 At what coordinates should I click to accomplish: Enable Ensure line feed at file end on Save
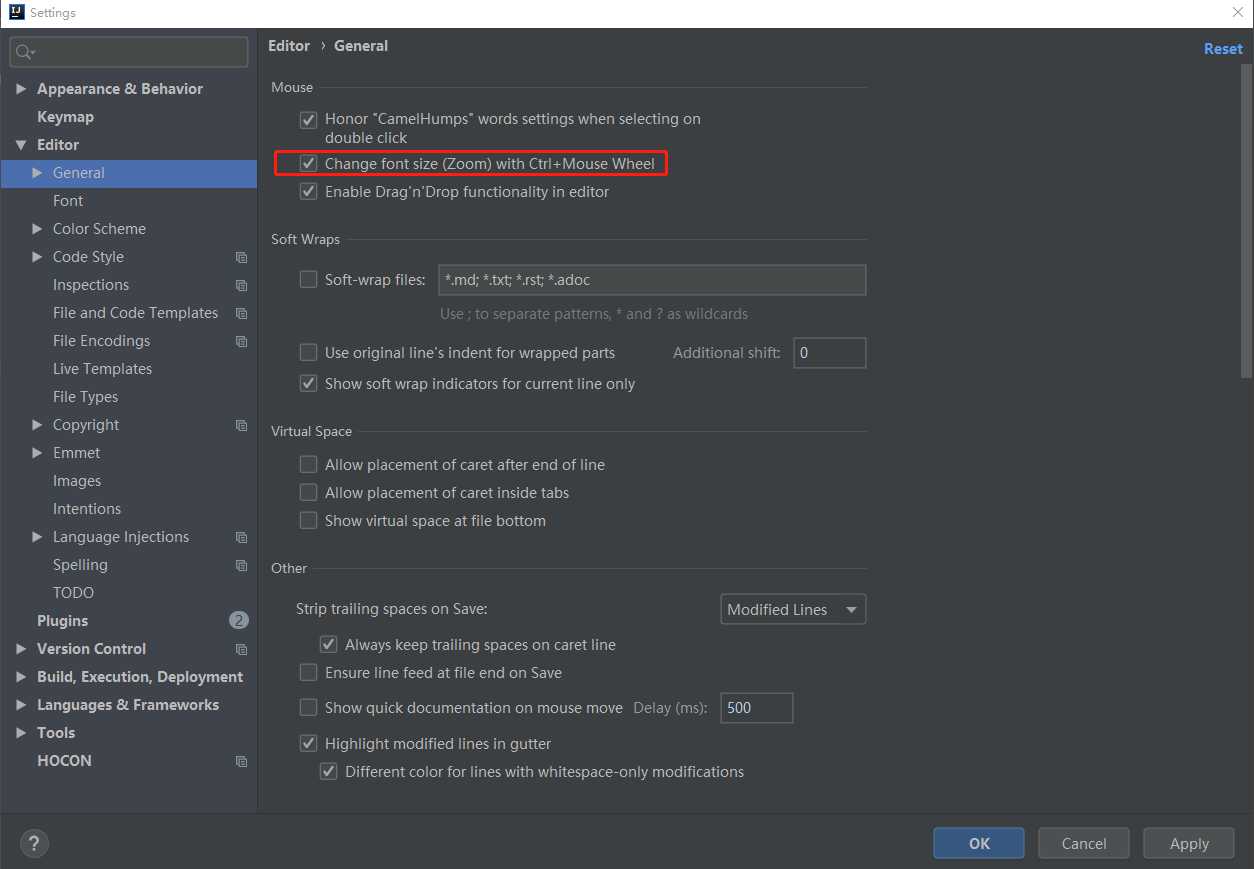(x=308, y=673)
